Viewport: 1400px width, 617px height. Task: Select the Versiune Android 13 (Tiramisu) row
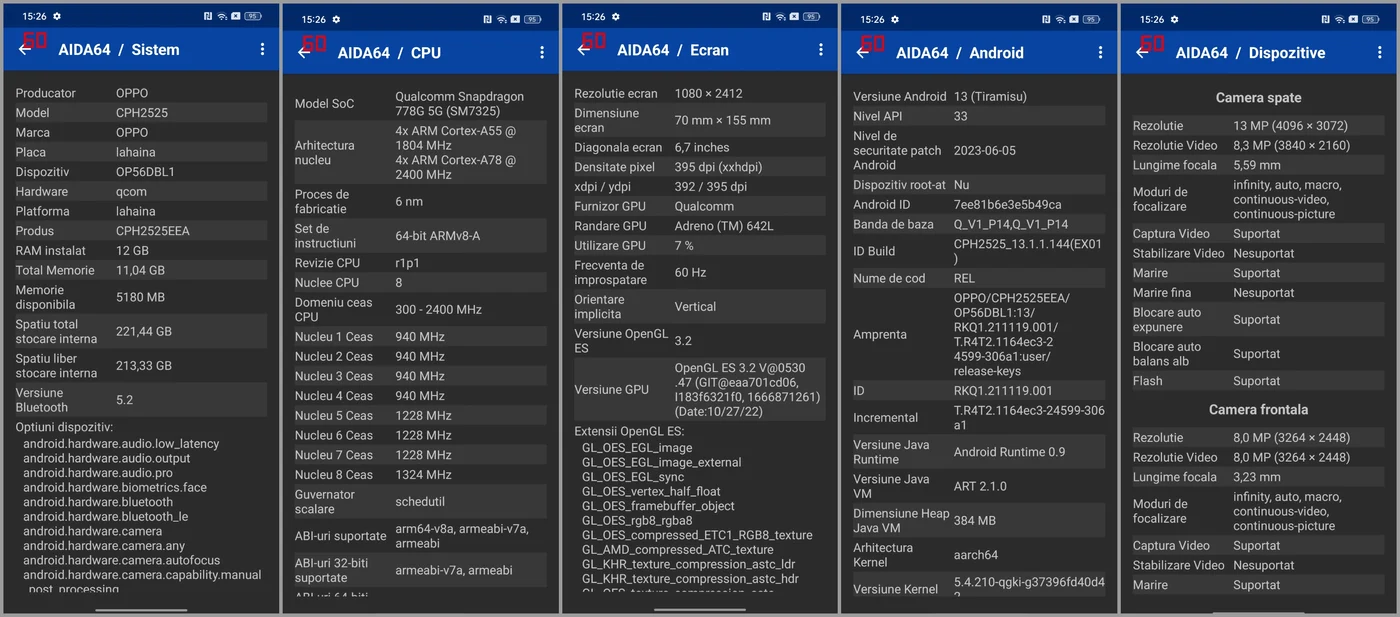click(x=978, y=96)
